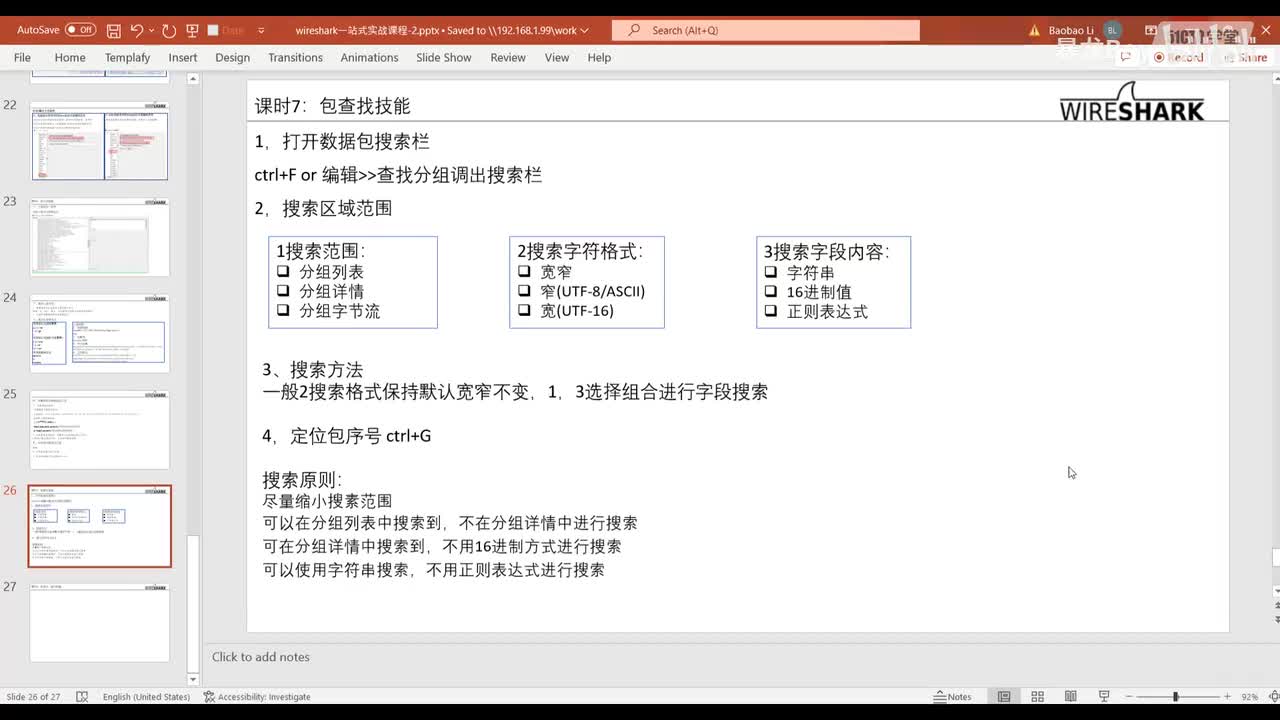Click the slide panel scroll up arrow
This screenshot has height=720, width=1280.
coord(193,79)
